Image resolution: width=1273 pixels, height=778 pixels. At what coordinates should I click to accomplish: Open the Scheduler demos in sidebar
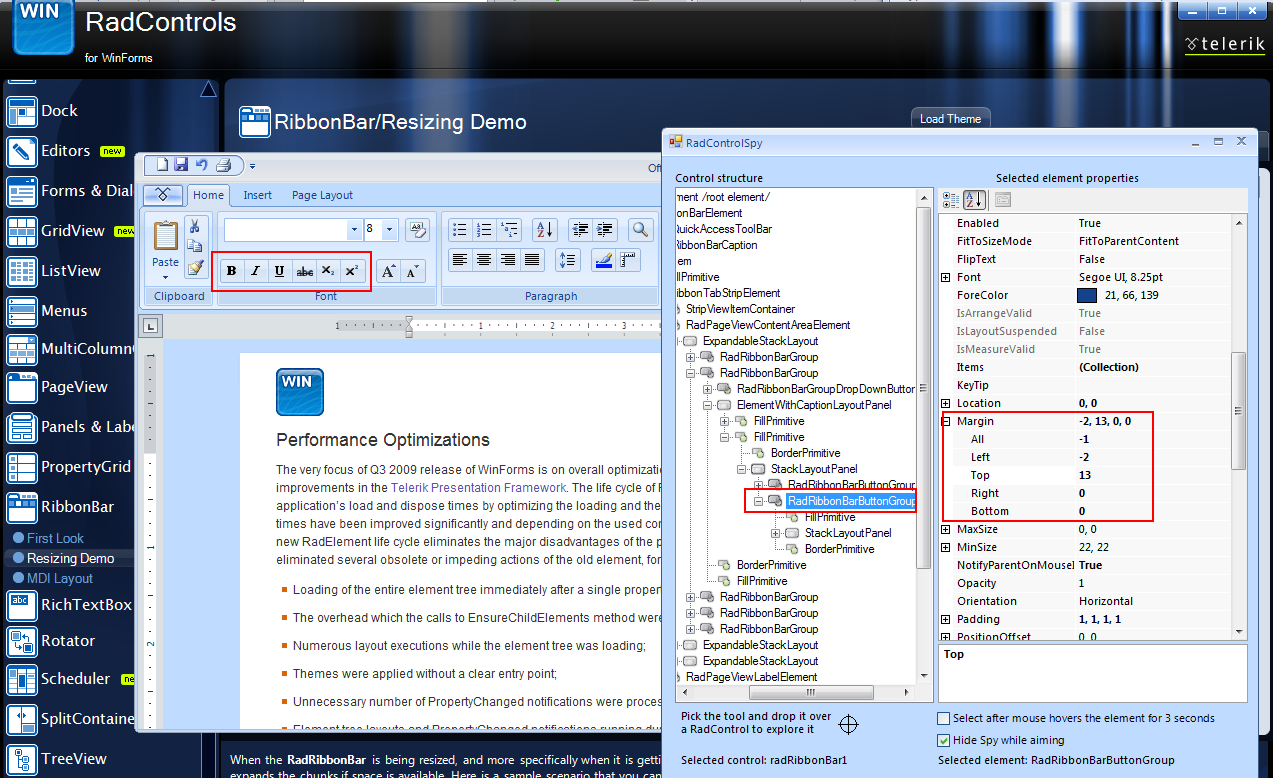(75, 679)
